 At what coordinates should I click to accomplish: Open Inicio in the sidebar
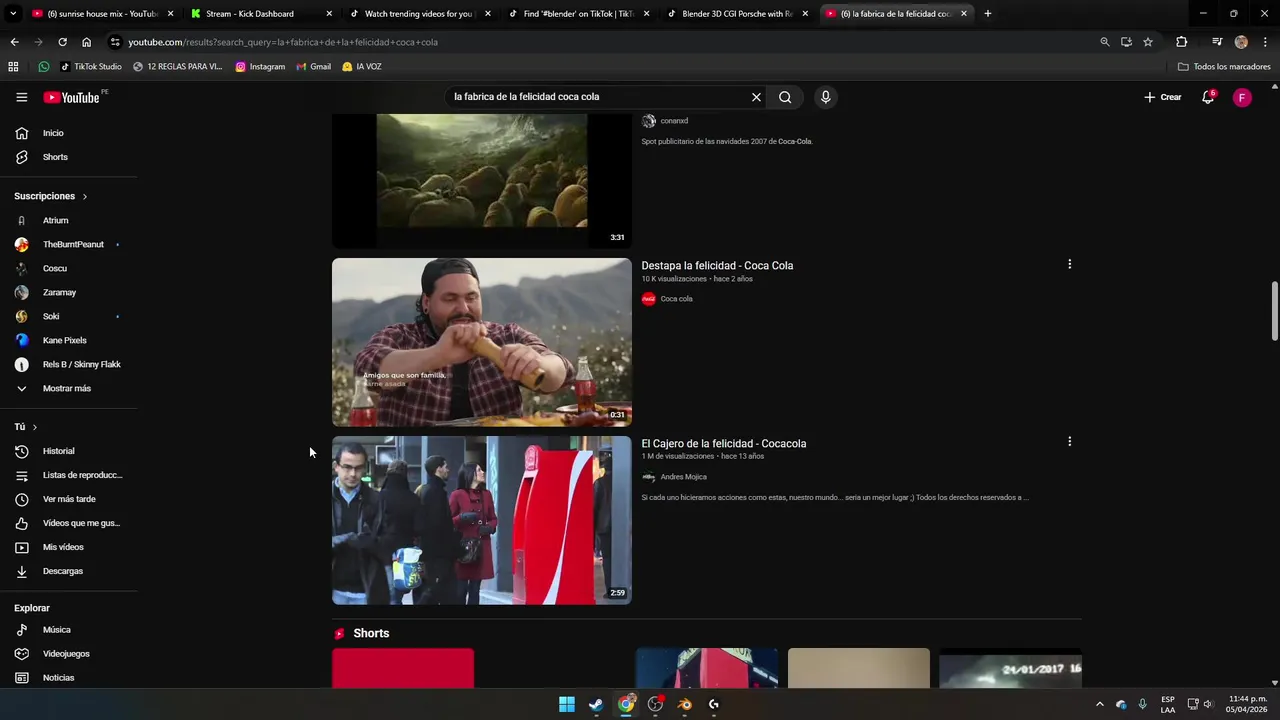click(53, 133)
